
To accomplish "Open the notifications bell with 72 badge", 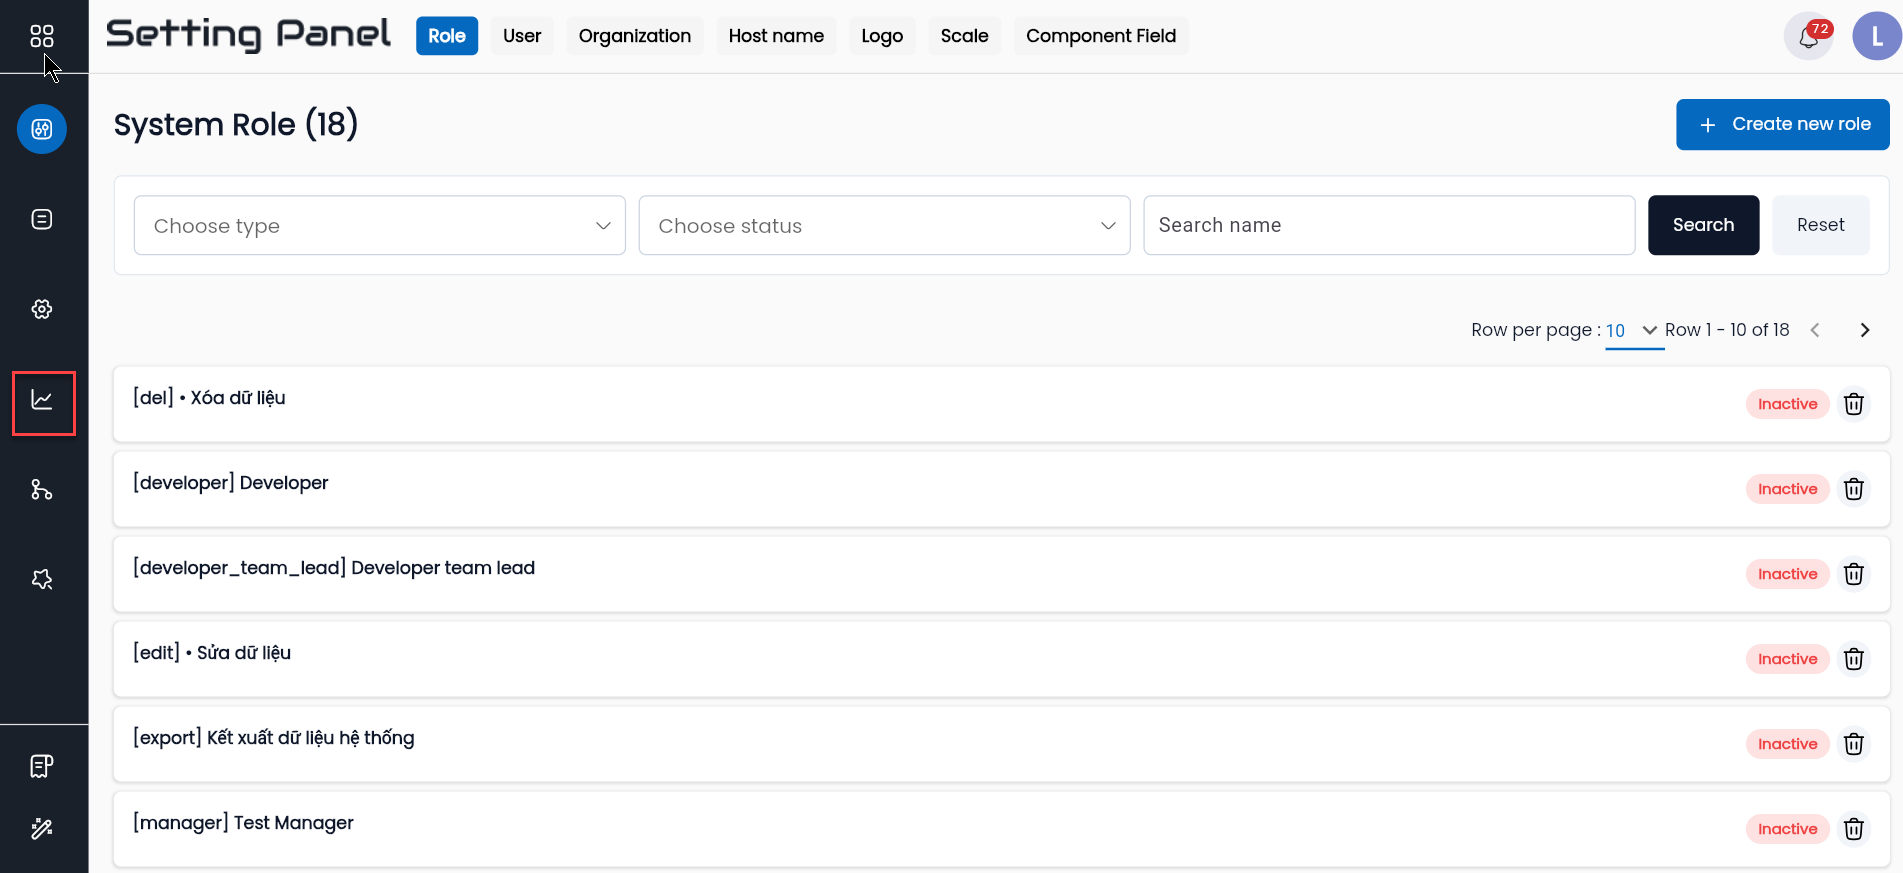I will [1808, 37].
